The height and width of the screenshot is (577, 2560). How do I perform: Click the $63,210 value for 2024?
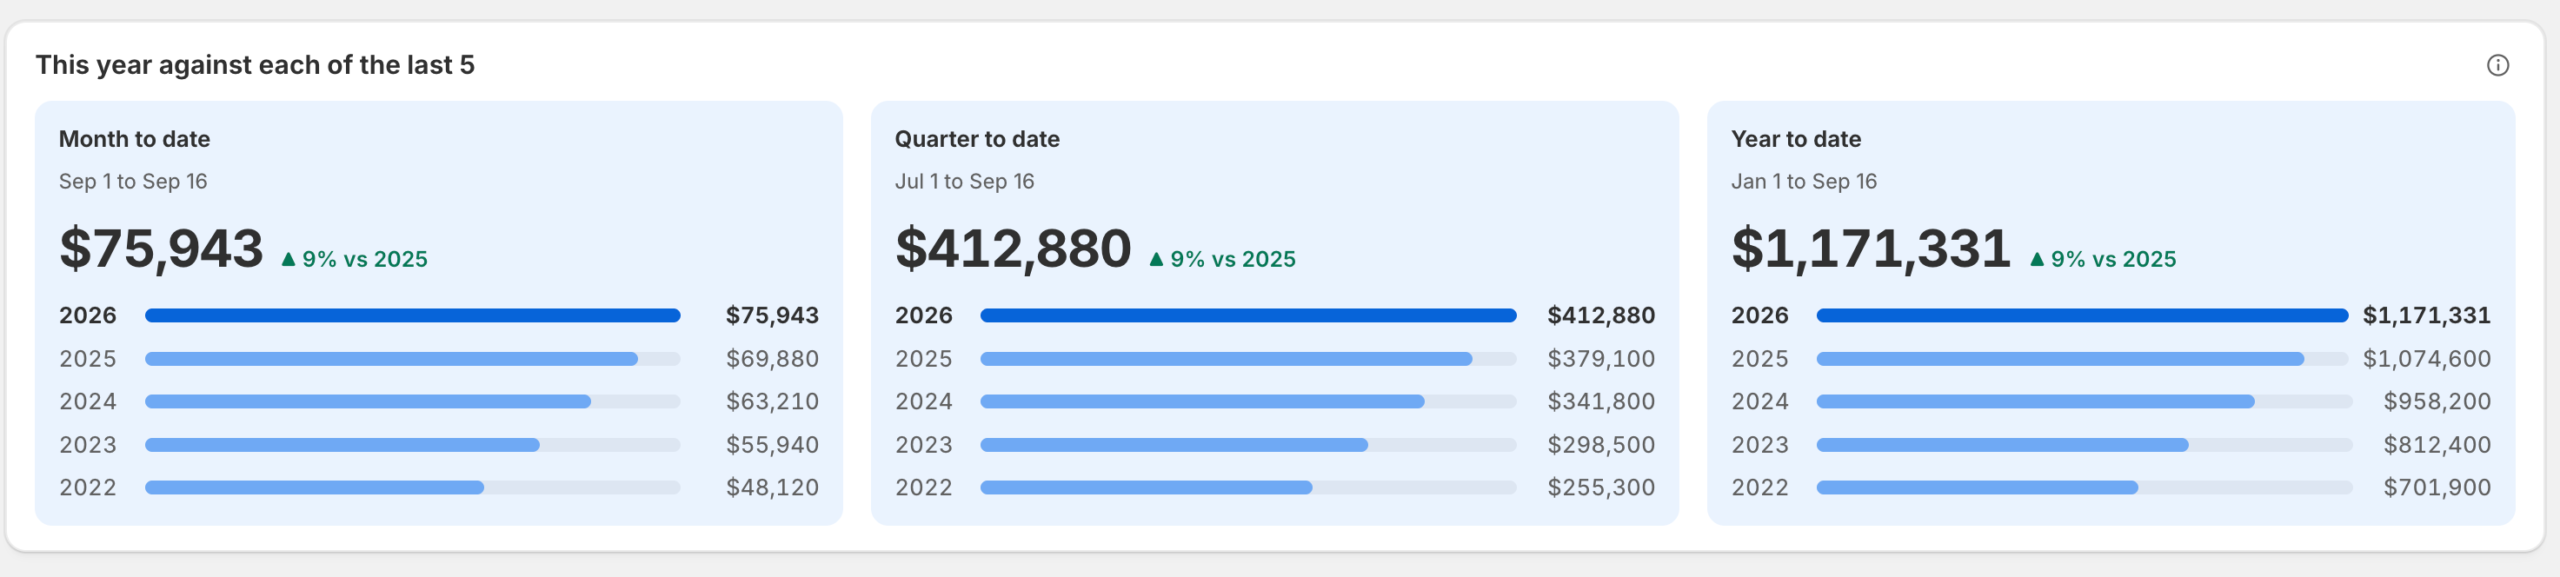[772, 401]
